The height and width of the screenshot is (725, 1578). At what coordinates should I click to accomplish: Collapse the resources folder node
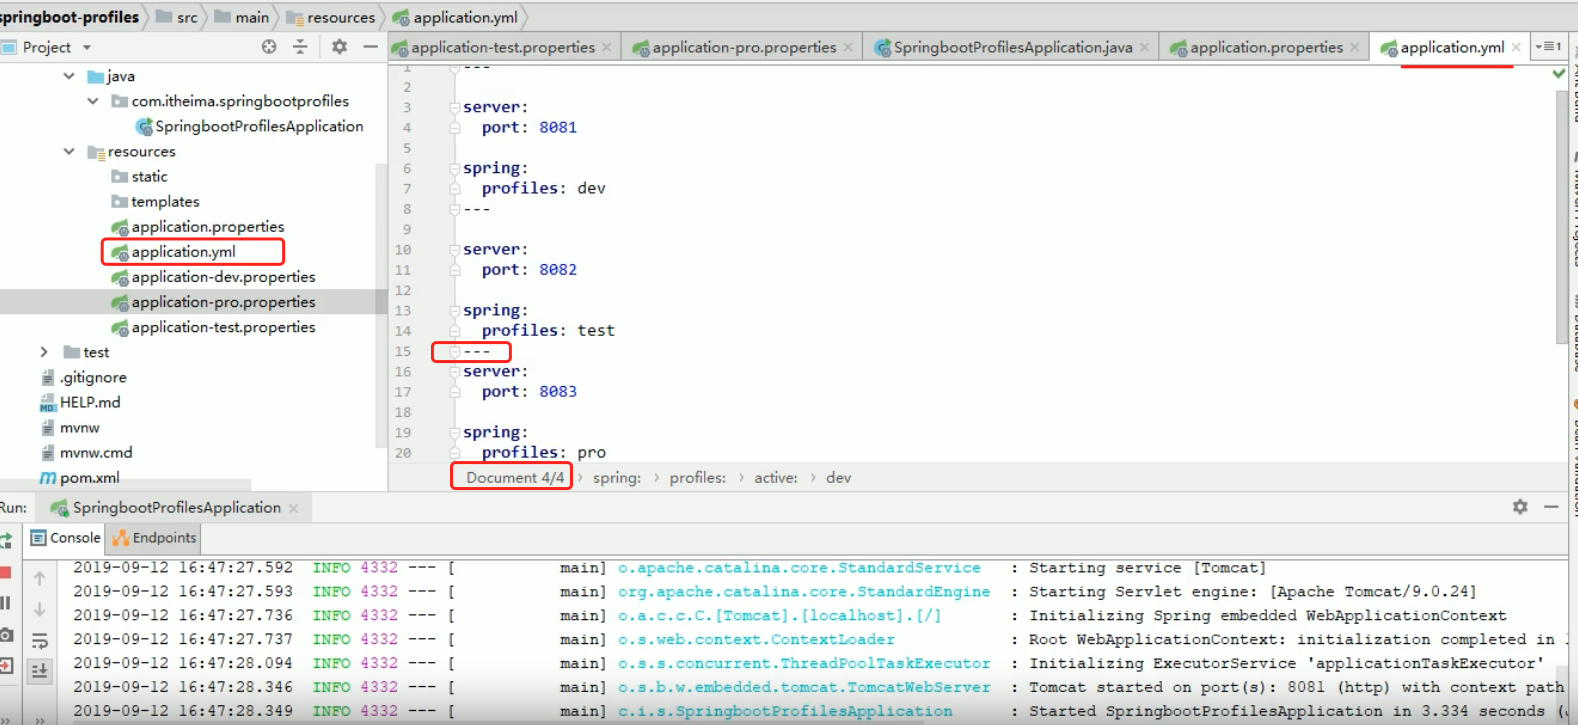[69, 151]
